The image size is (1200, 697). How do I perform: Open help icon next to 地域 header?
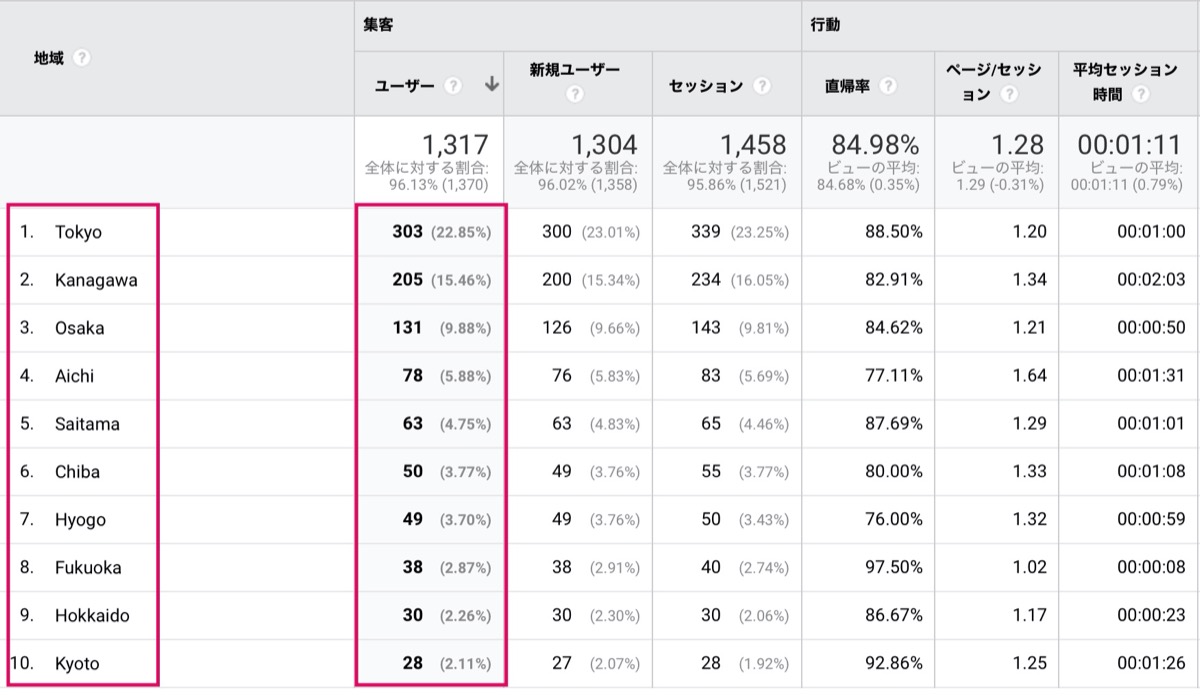pos(82,58)
